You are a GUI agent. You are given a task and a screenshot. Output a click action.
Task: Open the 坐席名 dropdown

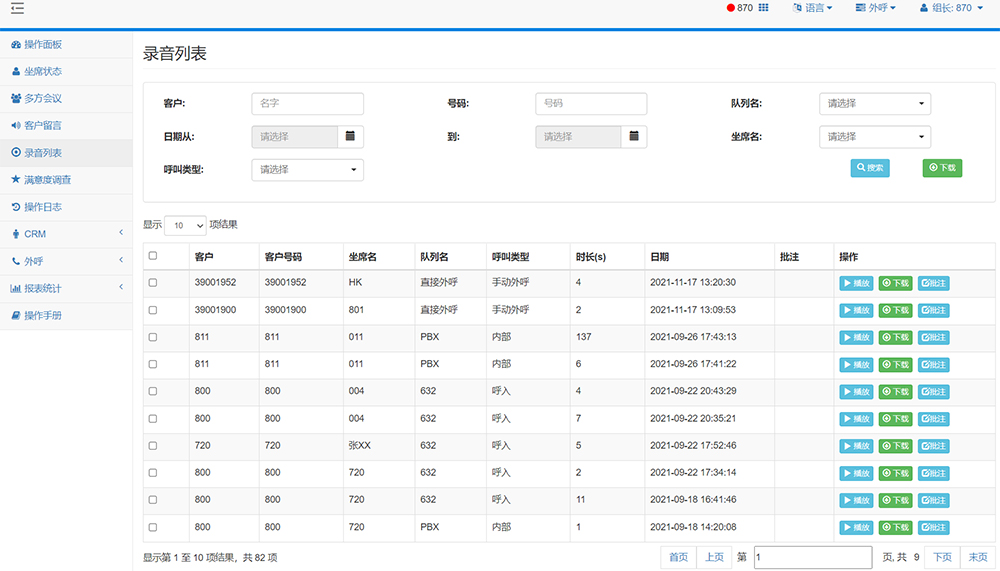click(x=875, y=137)
